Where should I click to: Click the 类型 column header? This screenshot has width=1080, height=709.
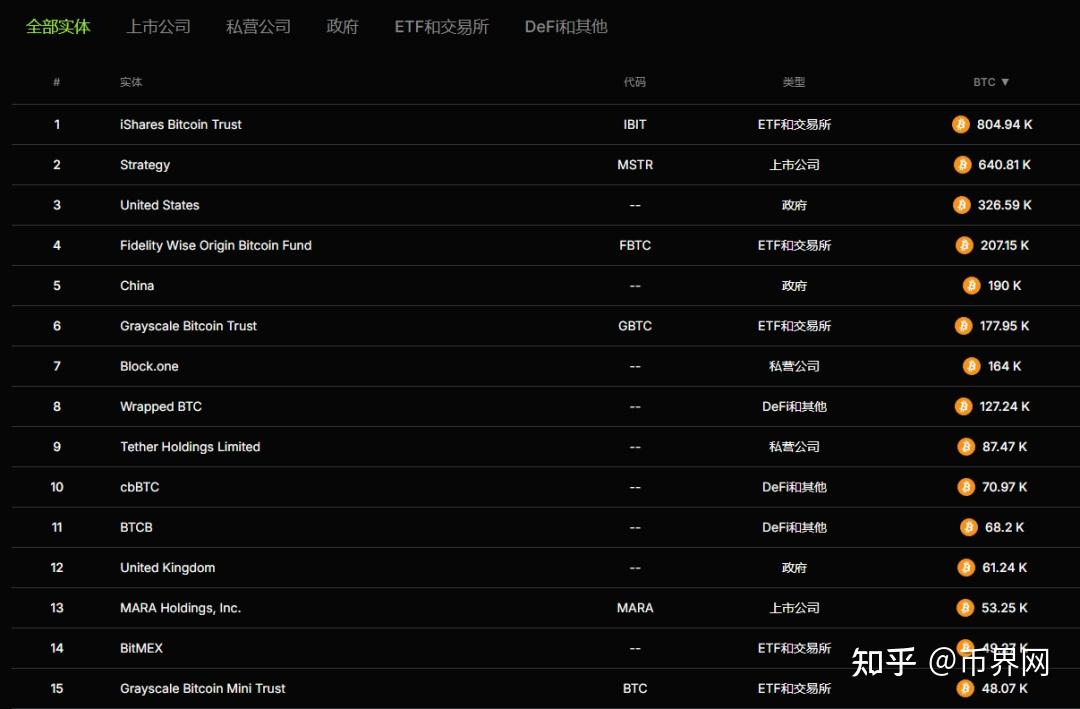[793, 82]
